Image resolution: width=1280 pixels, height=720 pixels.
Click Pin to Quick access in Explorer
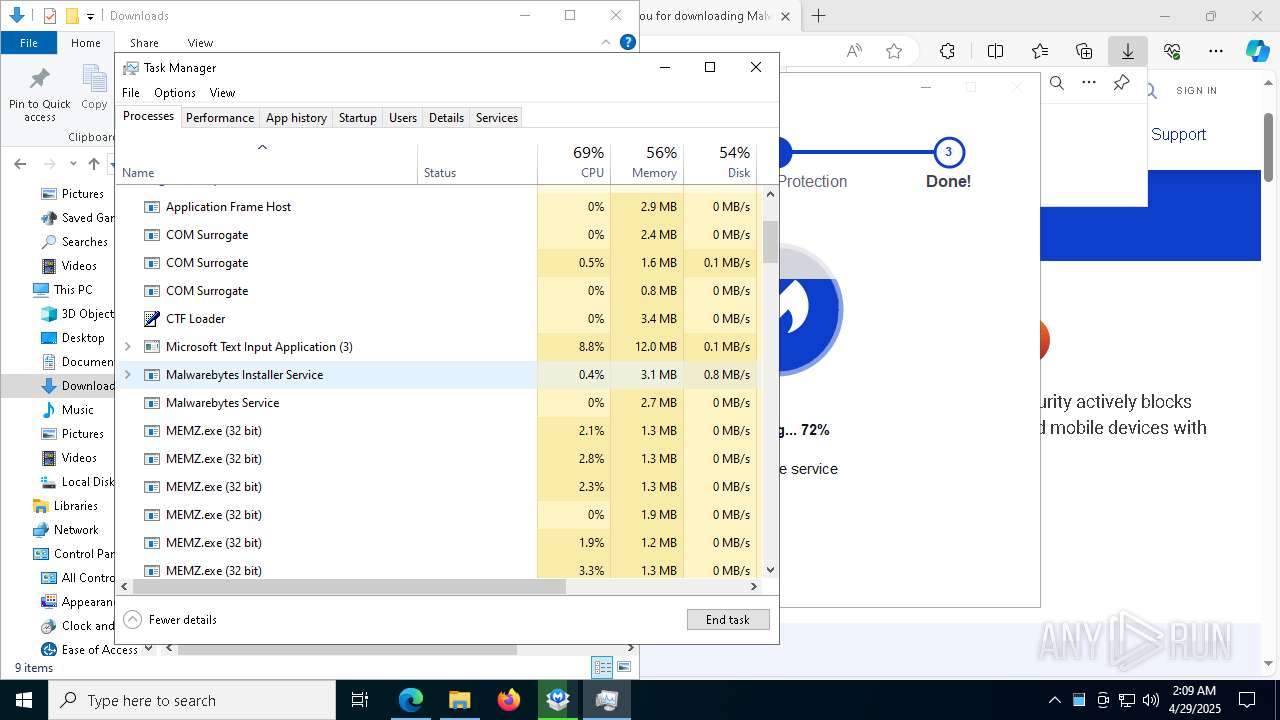tap(40, 95)
